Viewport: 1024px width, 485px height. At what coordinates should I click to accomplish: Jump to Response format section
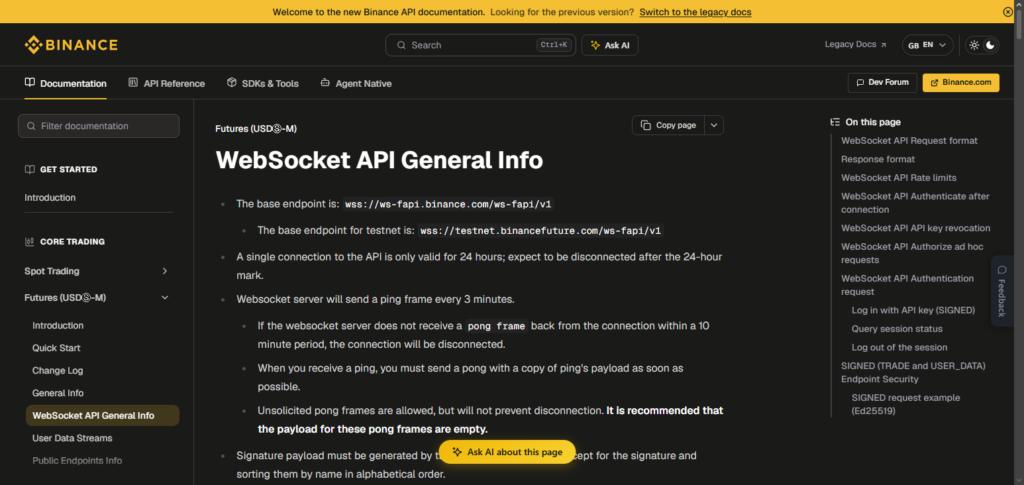click(x=878, y=159)
